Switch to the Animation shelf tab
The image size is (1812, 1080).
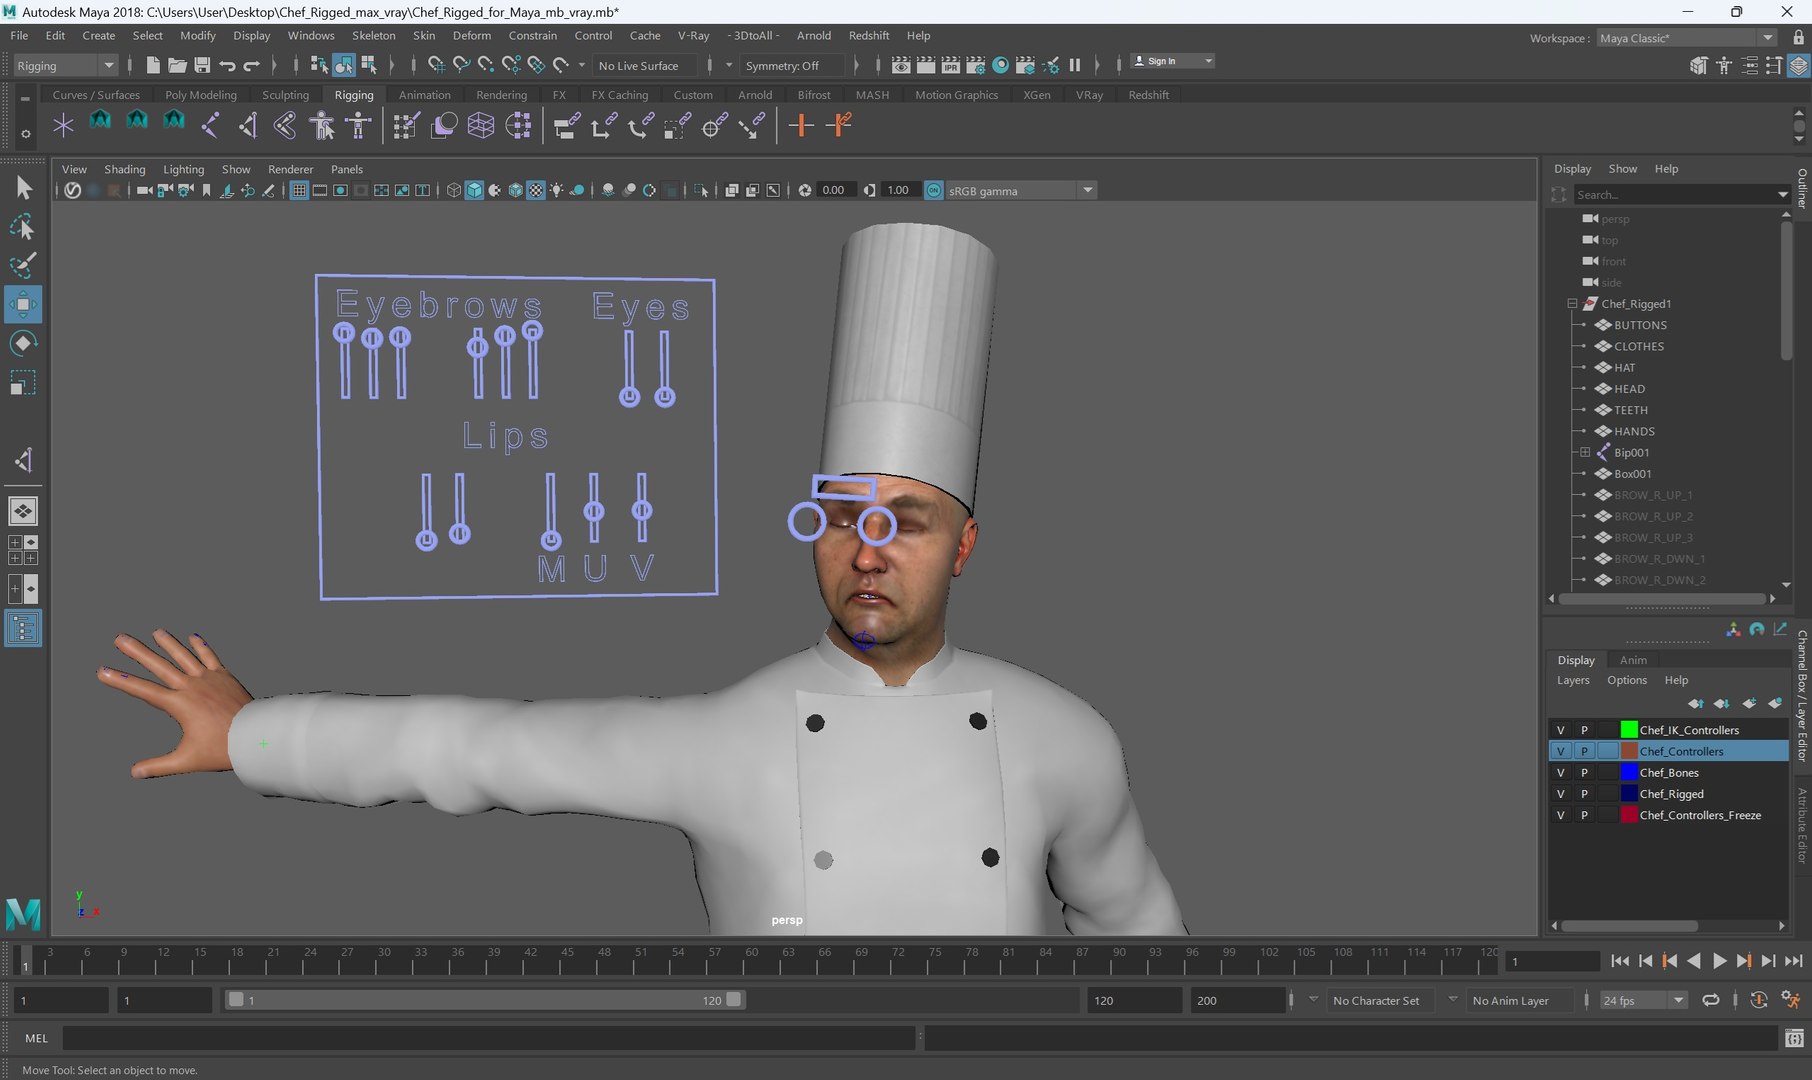[424, 95]
